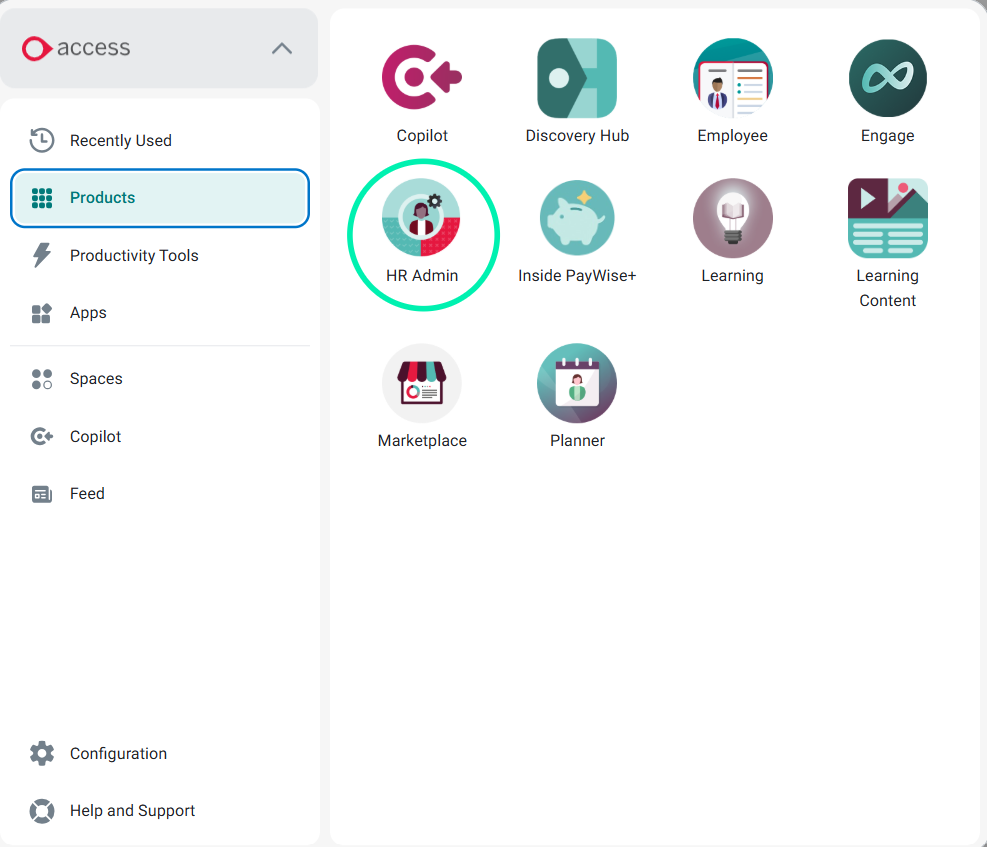Click the Configuration gear icon
This screenshot has width=987, height=847.
pyautogui.click(x=42, y=753)
